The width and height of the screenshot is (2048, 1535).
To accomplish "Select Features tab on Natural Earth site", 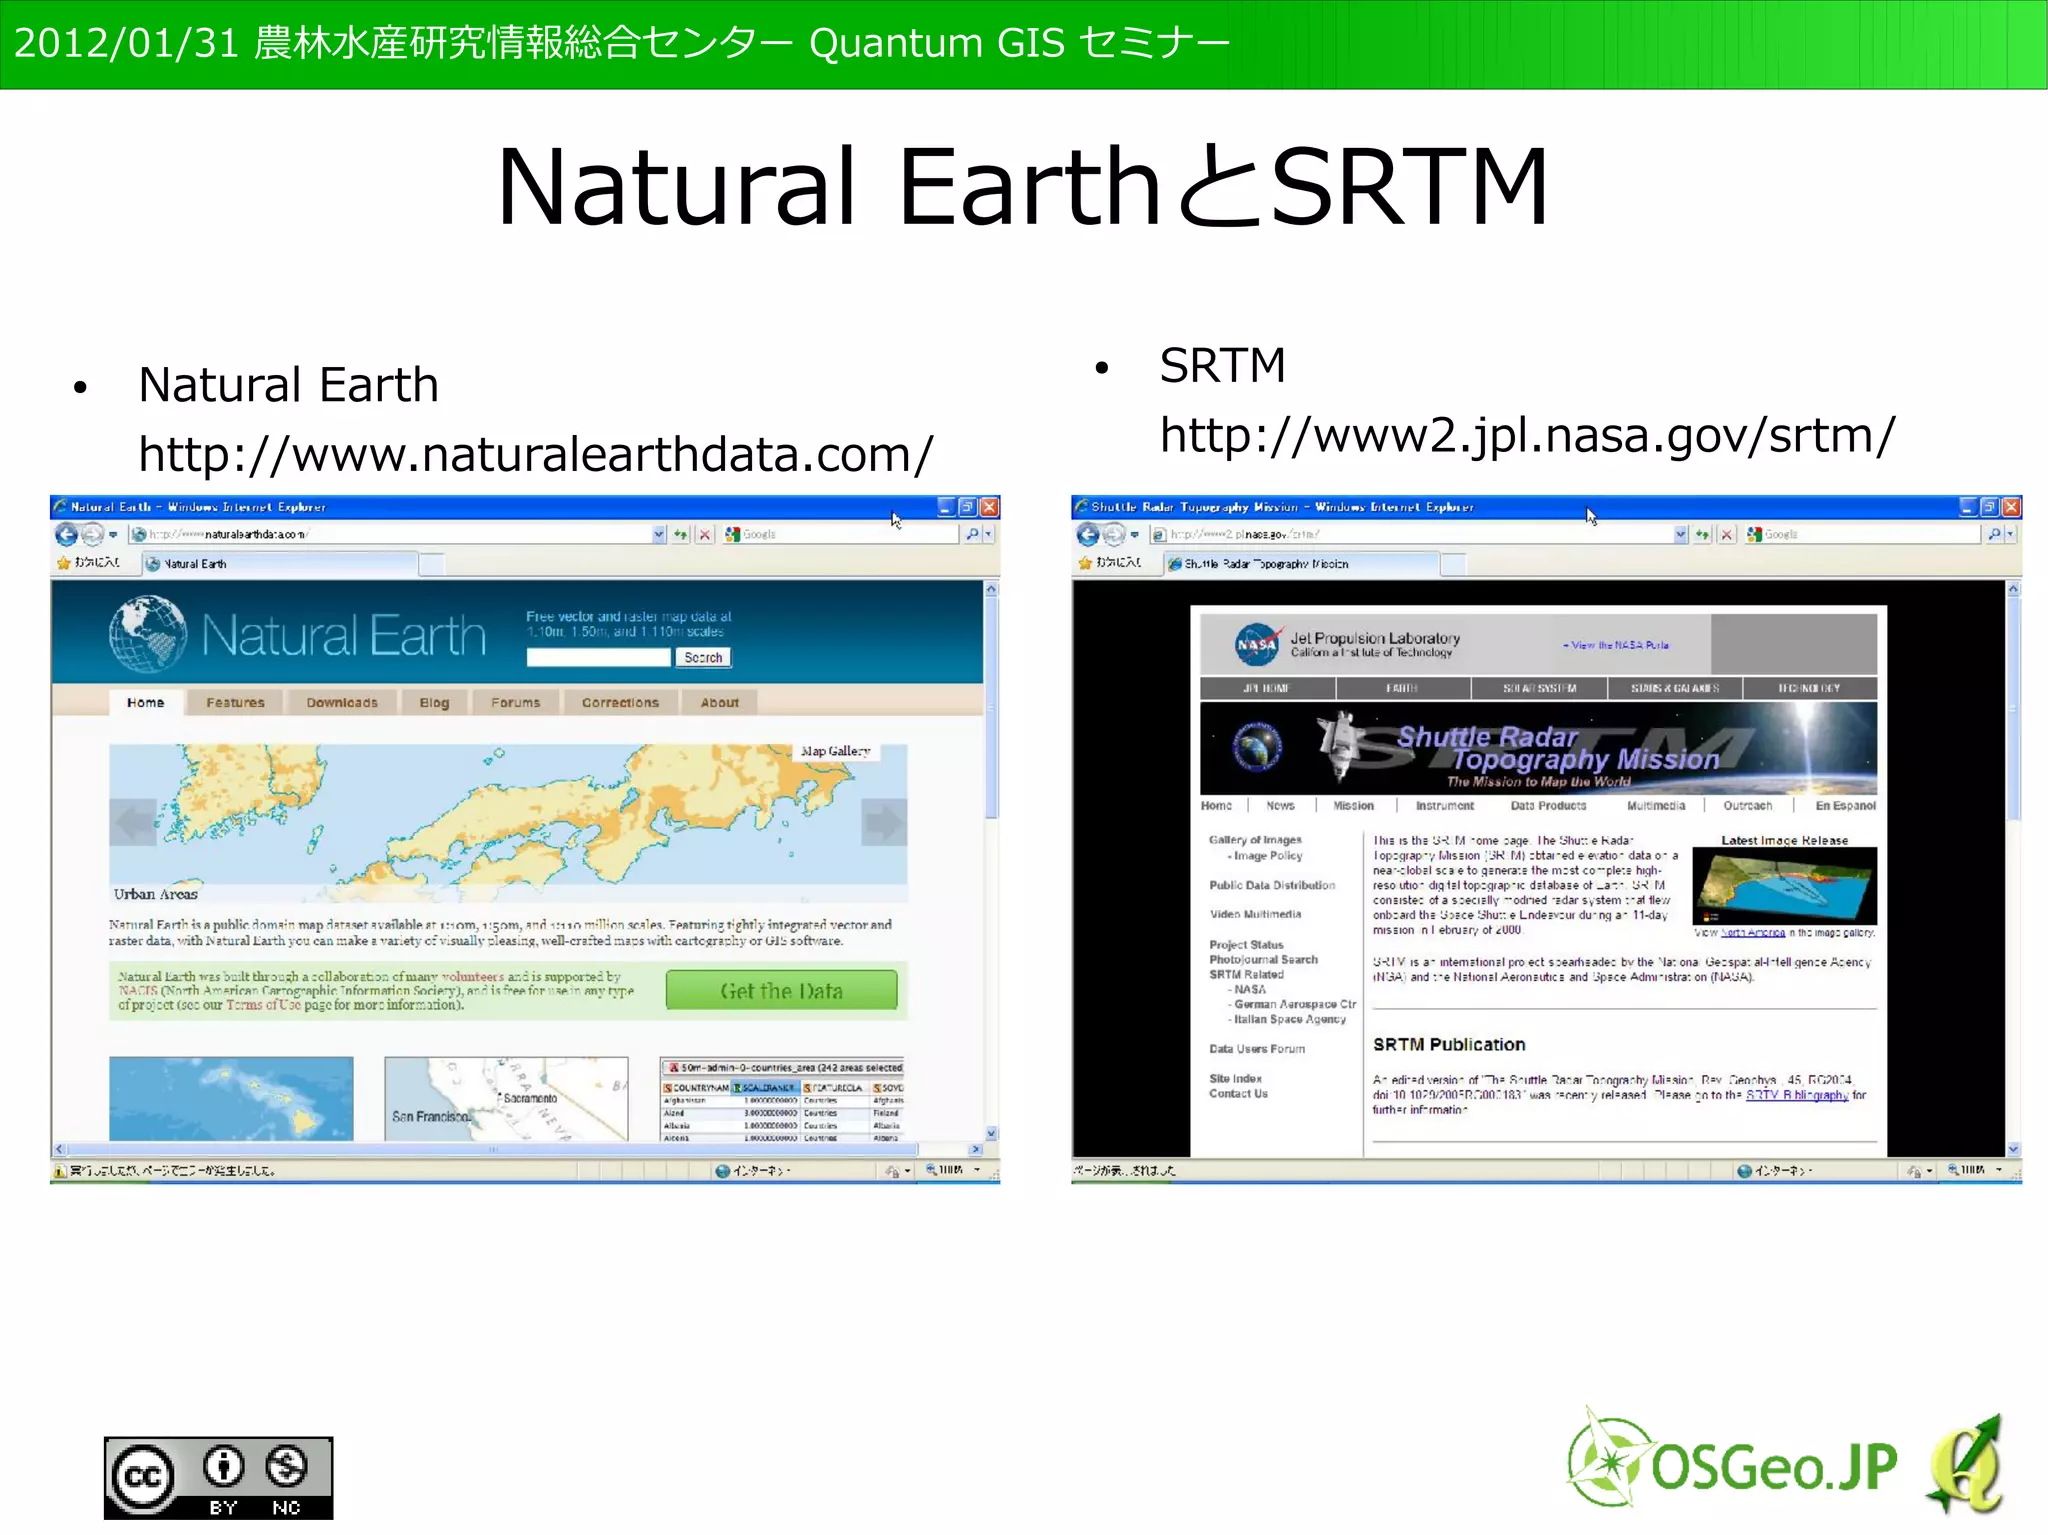I will tap(235, 703).
